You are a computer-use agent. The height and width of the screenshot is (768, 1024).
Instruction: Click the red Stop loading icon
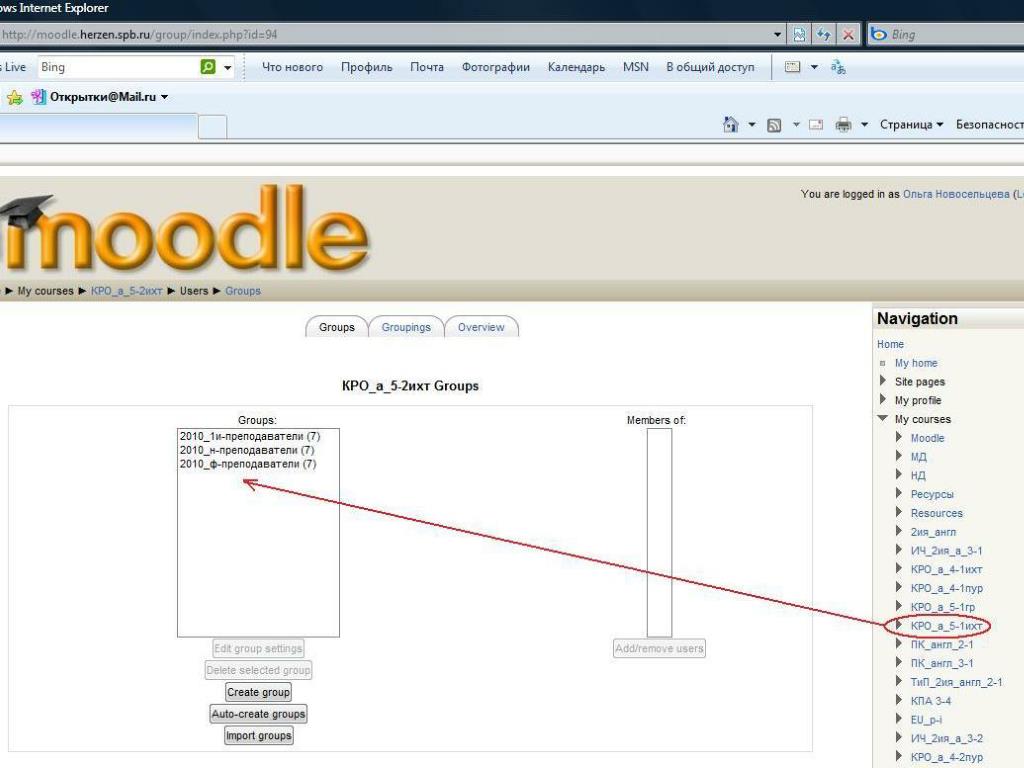[848, 35]
